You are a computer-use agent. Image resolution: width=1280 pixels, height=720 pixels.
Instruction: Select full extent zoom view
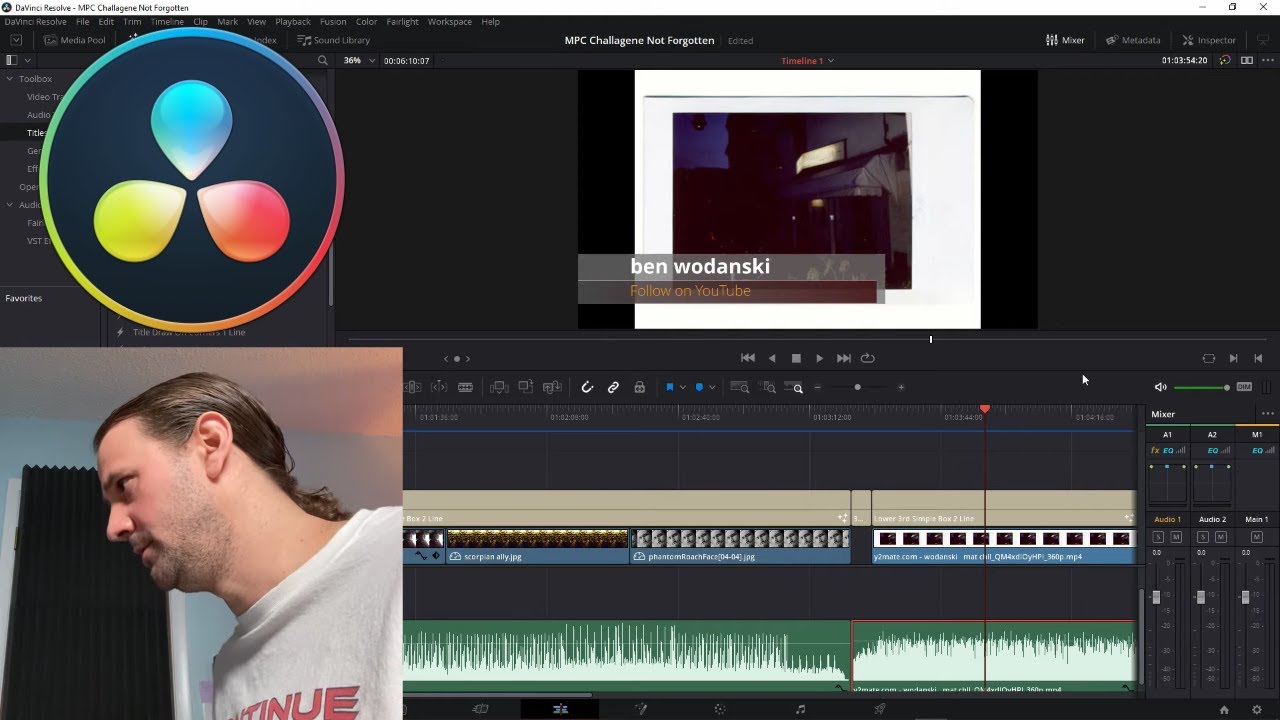point(740,387)
